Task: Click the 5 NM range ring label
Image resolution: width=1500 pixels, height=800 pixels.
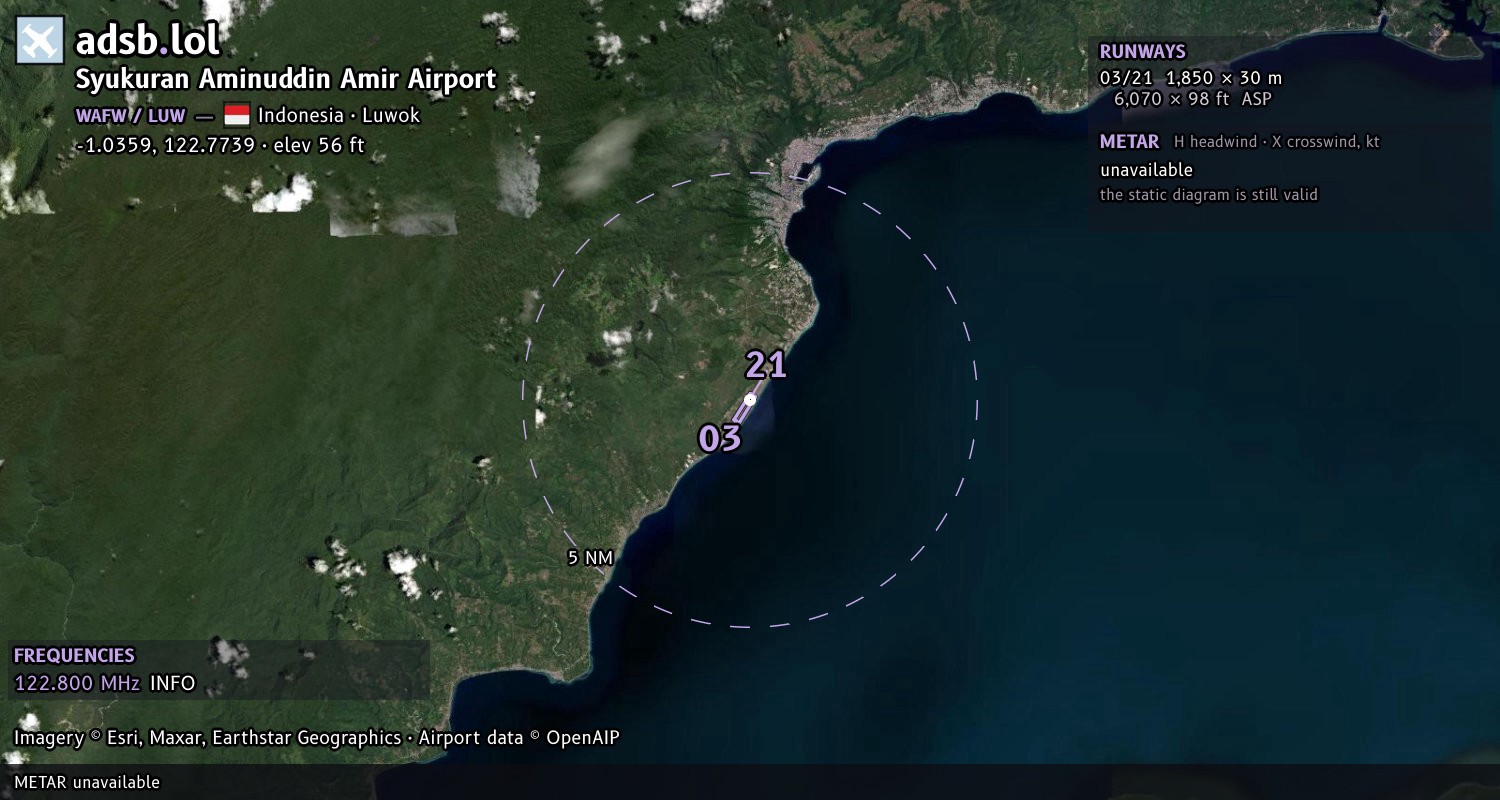Action: pos(590,558)
